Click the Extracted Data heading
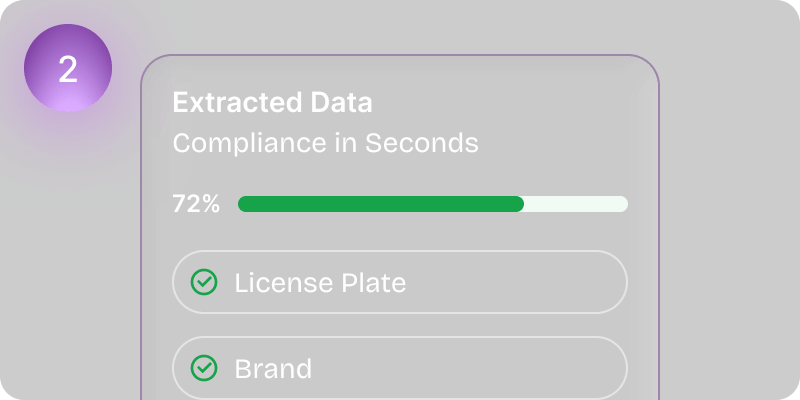 [272, 103]
